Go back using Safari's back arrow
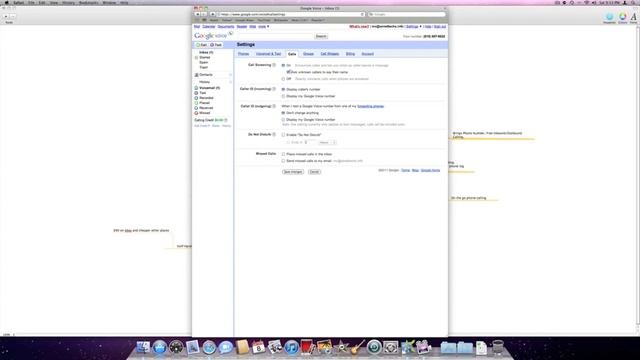This screenshot has height=360, width=640. (x=198, y=14)
